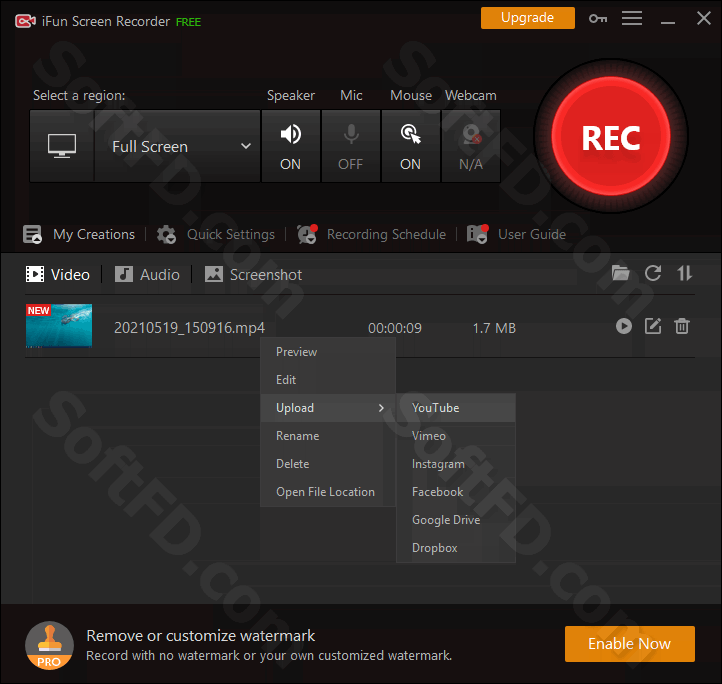This screenshot has width=722, height=684.
Task: Upload to Vimeo
Action: (456, 436)
